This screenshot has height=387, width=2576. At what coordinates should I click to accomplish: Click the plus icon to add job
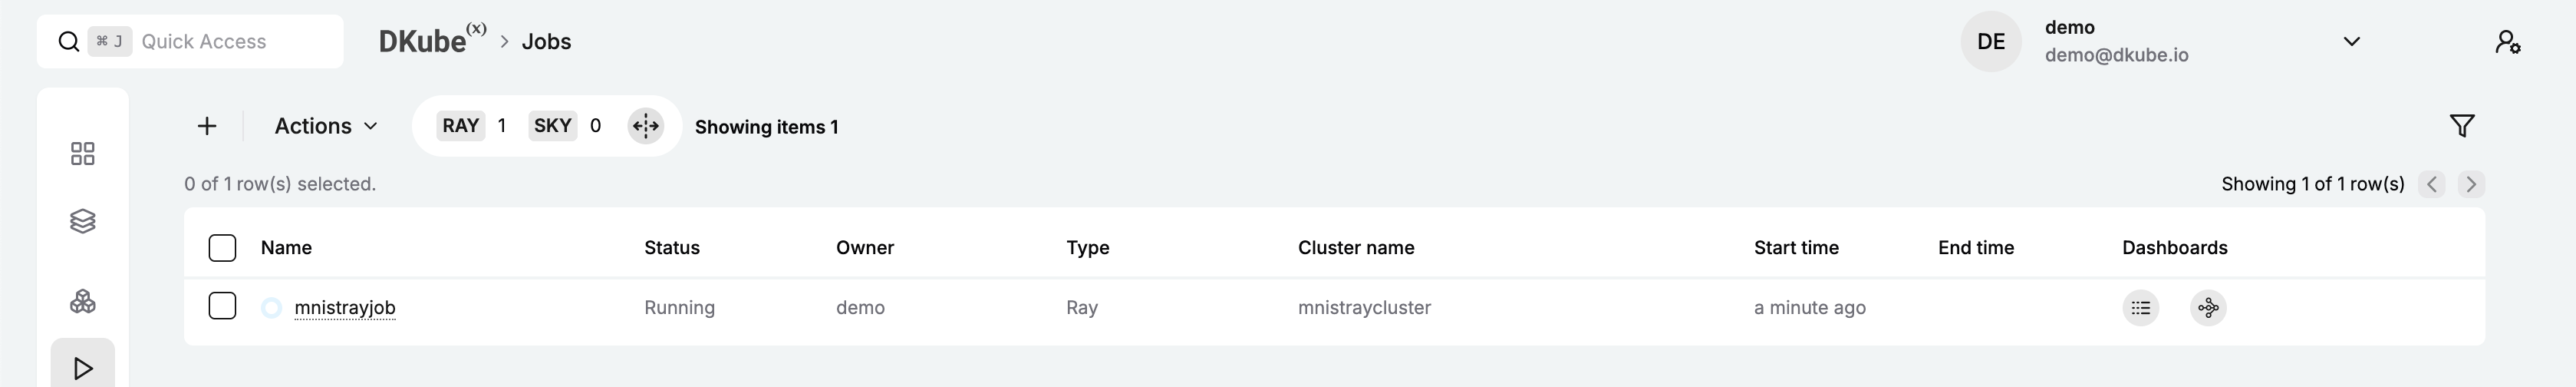coord(207,126)
